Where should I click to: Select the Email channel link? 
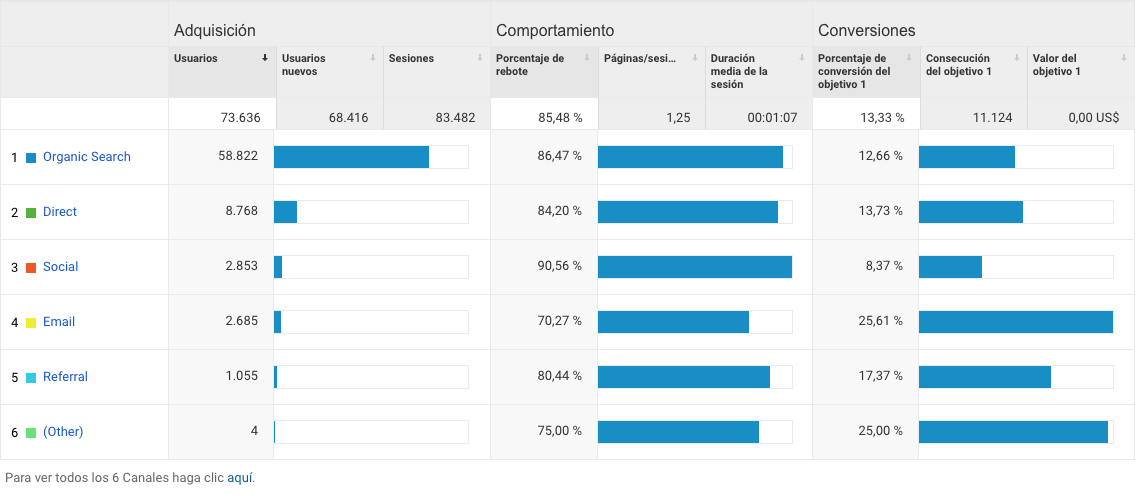click(x=59, y=322)
